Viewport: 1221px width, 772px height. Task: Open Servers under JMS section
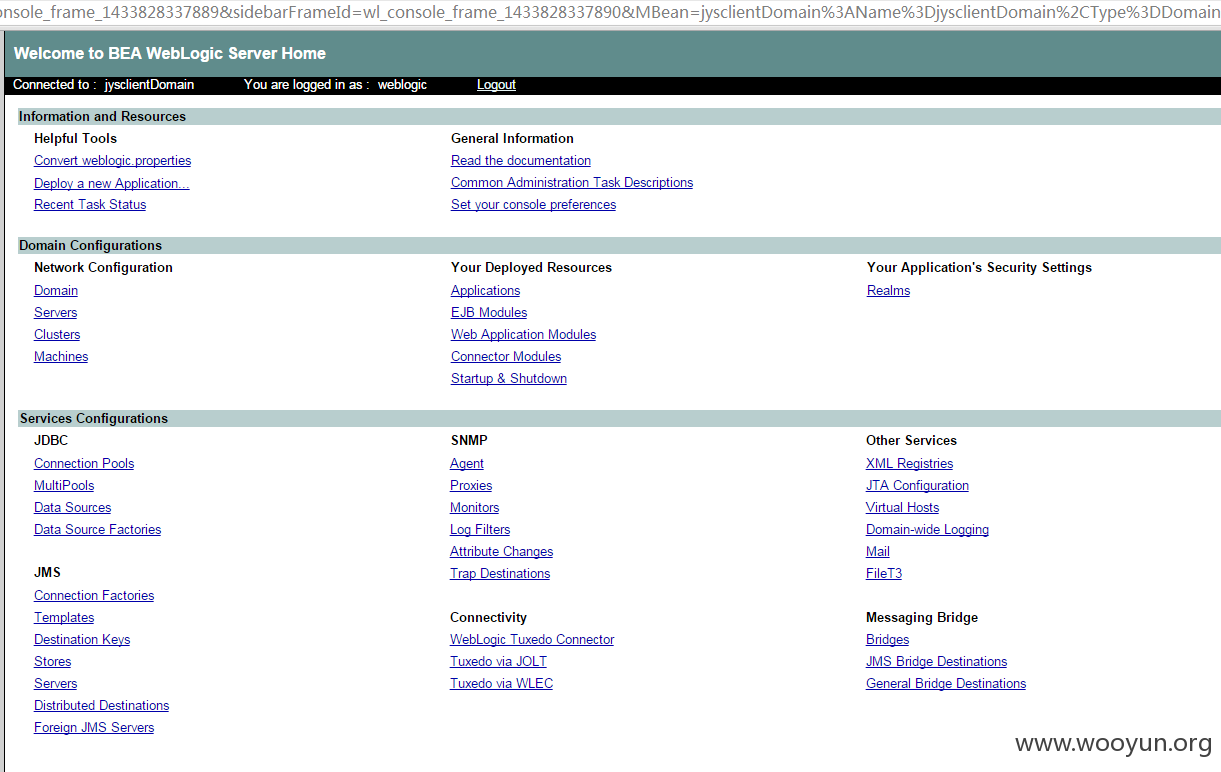pos(55,684)
